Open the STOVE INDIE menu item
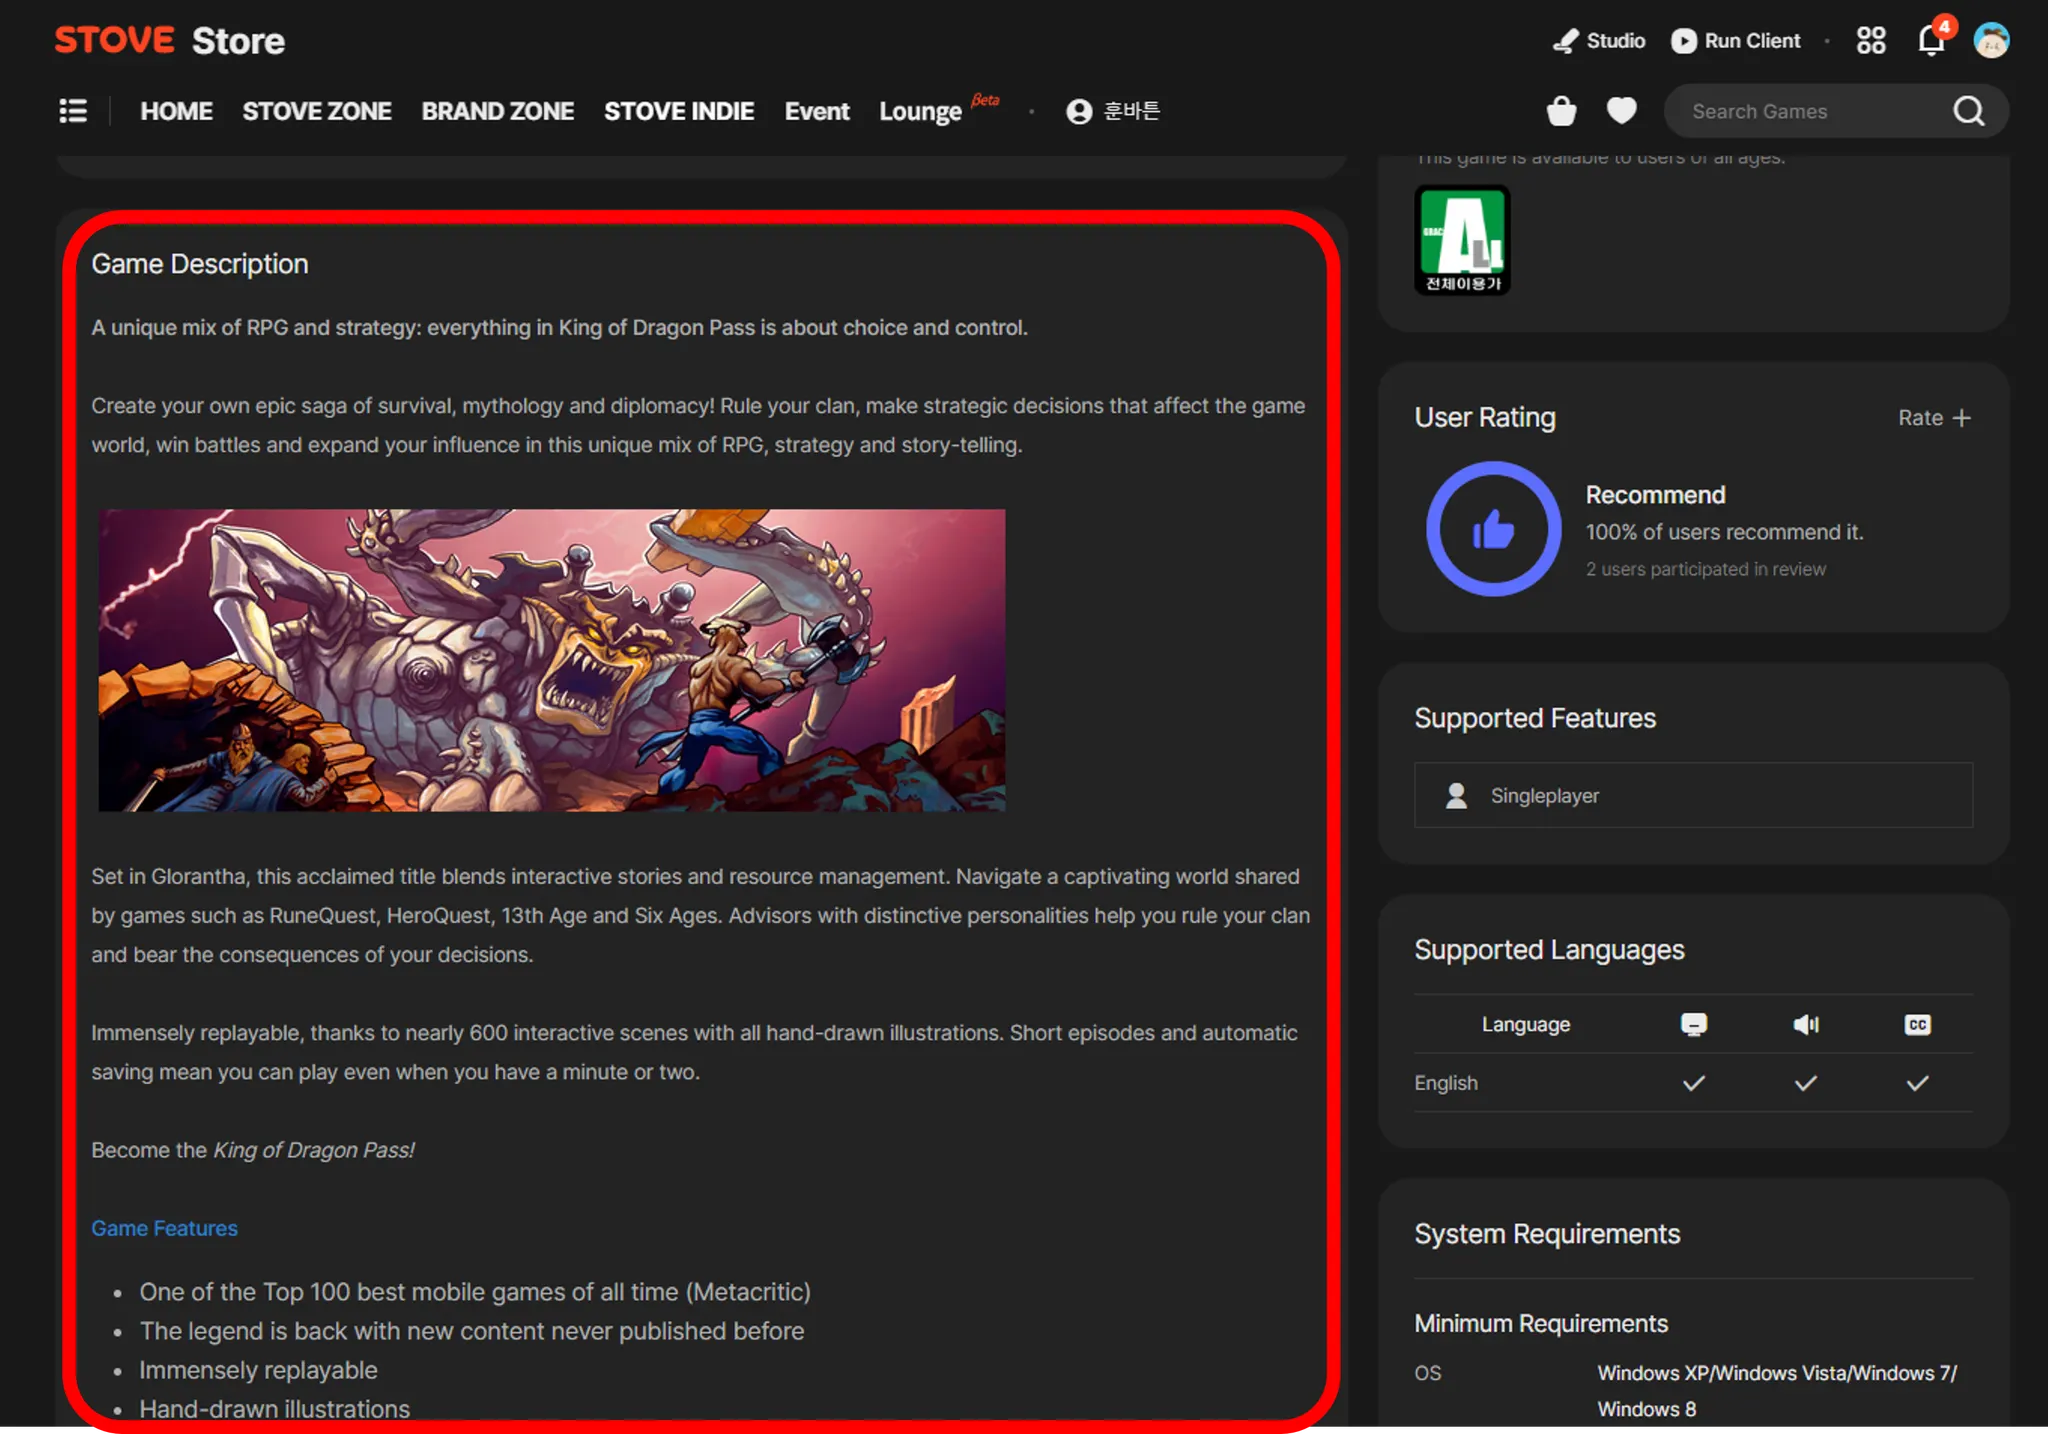Screen dimensions: 2048x1434 tap(678, 111)
